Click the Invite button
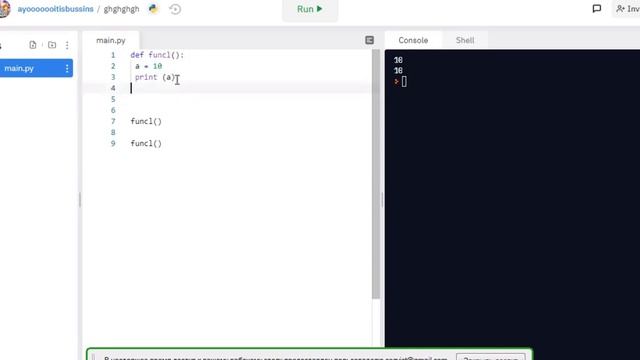Viewport: 640px width, 360px height. (627, 9)
